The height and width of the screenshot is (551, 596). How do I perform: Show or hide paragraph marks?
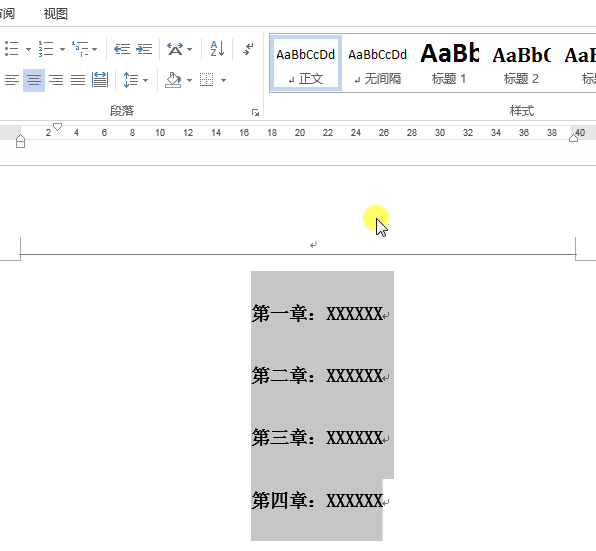point(248,49)
